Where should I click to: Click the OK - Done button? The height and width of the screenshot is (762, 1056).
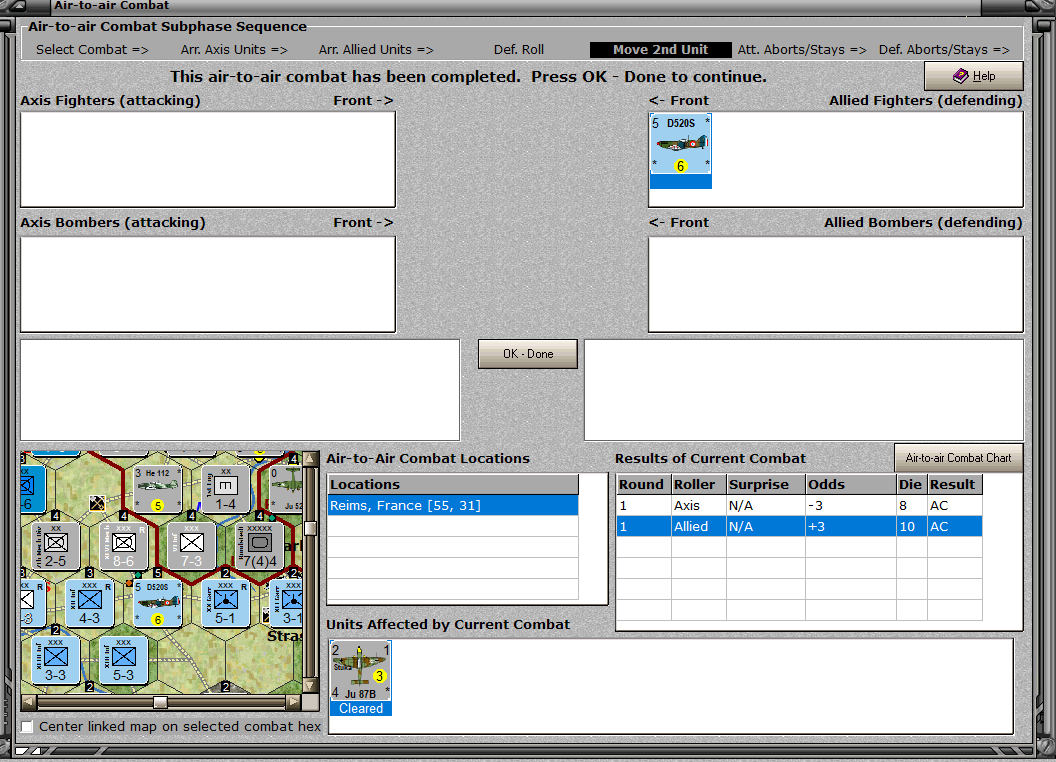tap(528, 354)
